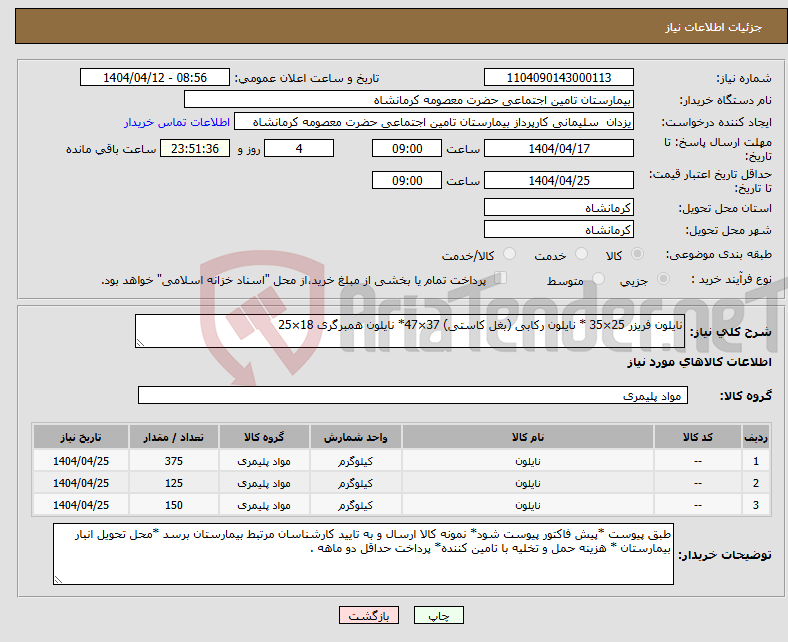This screenshot has height=642, width=788.
Task: Click quantity 150 in row 3
Action: point(173,505)
